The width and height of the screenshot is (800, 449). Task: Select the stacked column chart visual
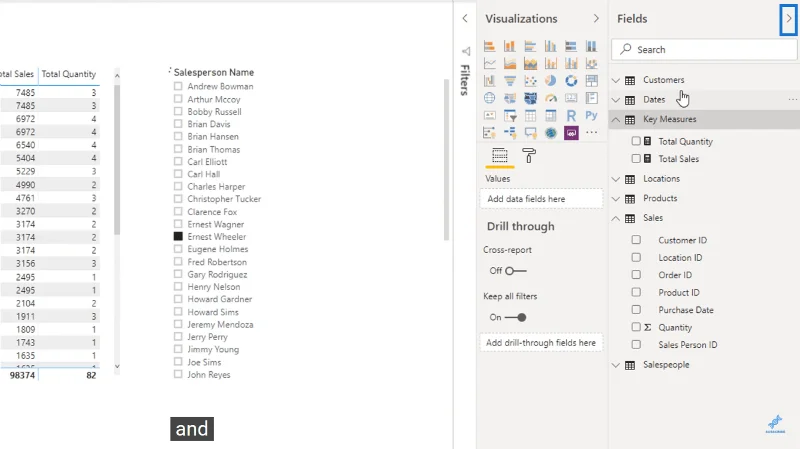point(510,46)
